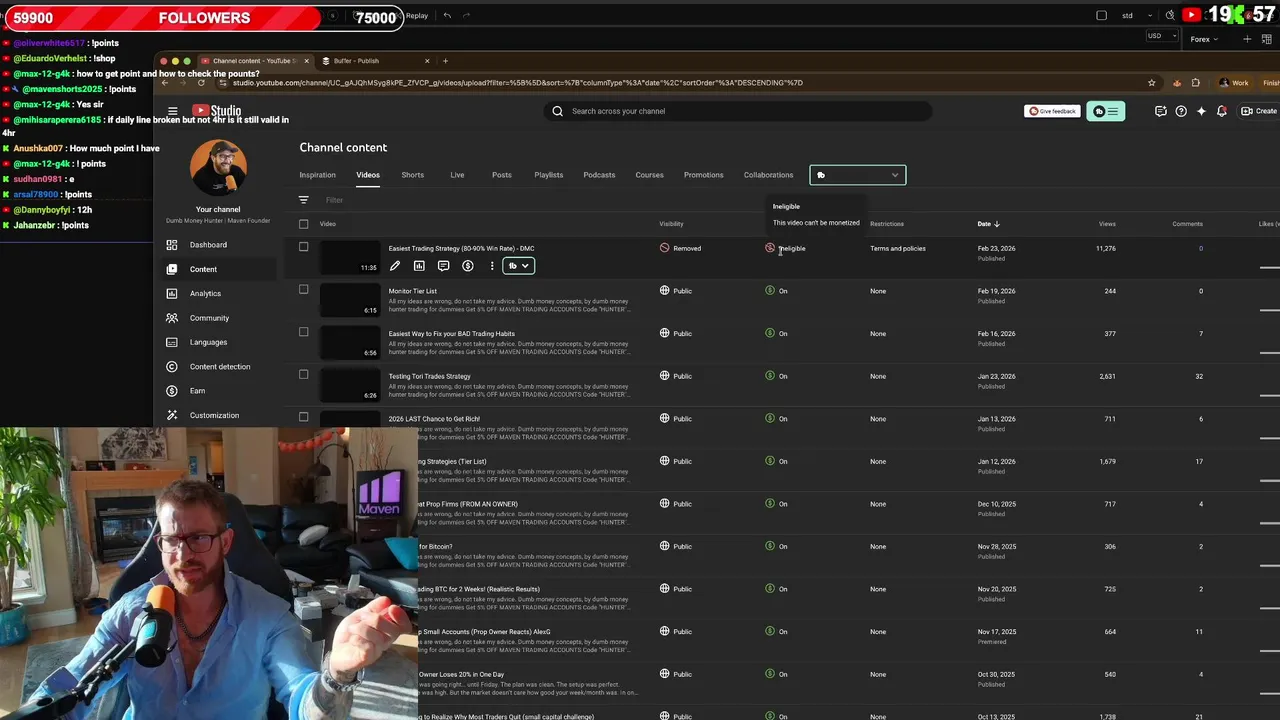Click the Search across your channel field
The width and height of the screenshot is (1280, 720).
[740, 111]
